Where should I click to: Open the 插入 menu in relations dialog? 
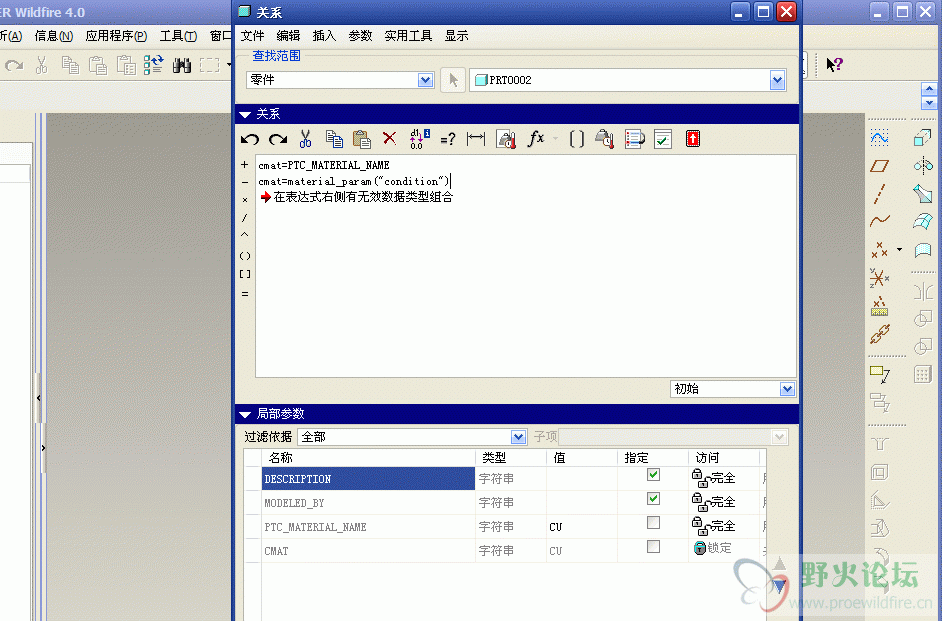click(x=324, y=36)
